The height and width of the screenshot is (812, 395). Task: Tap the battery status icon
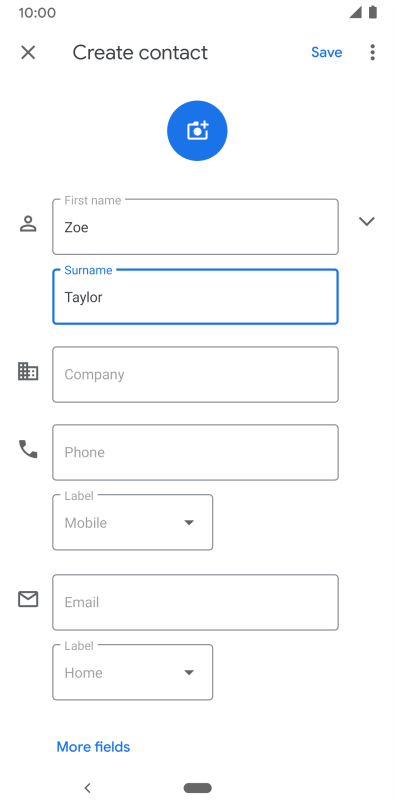point(373,12)
